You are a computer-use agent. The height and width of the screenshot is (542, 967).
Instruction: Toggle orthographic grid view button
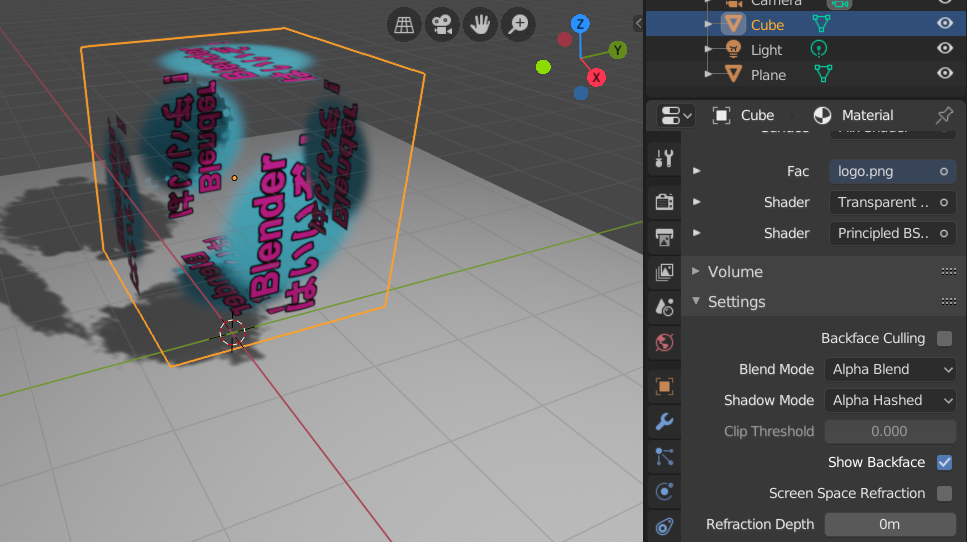click(x=404, y=25)
